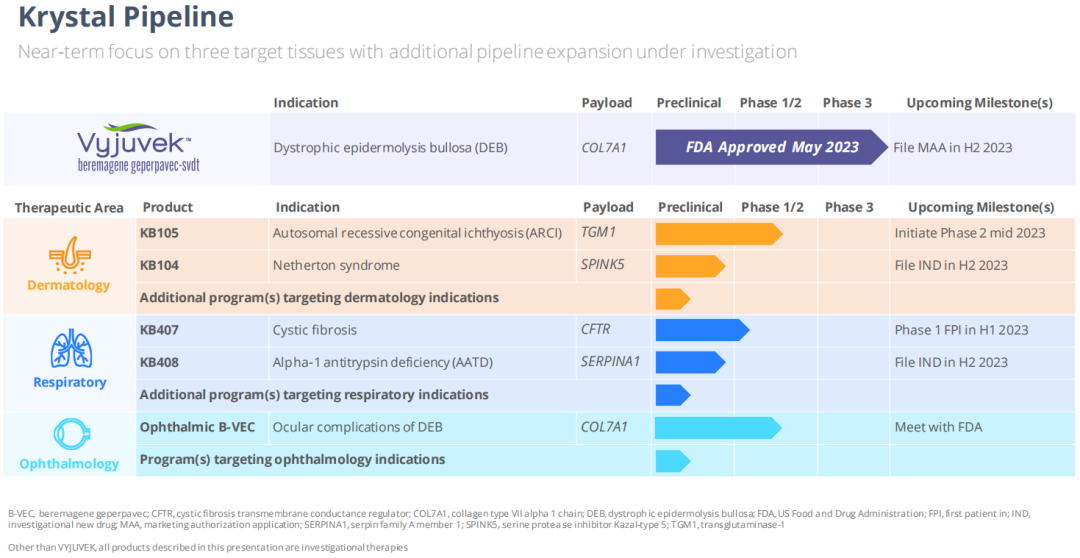Click the Therapeutic Area column header
This screenshot has width=1080, height=558.
pos(69,207)
